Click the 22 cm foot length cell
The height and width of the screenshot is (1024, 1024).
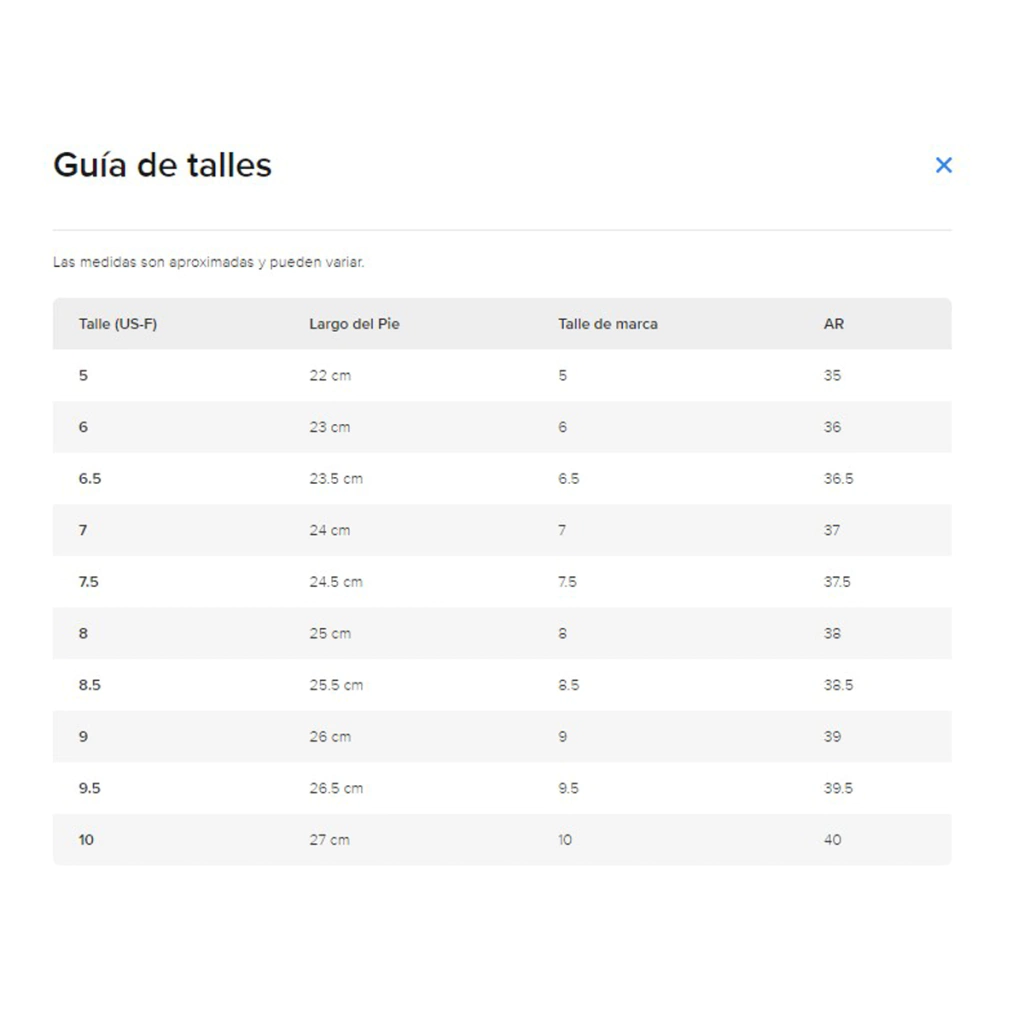[330, 376]
